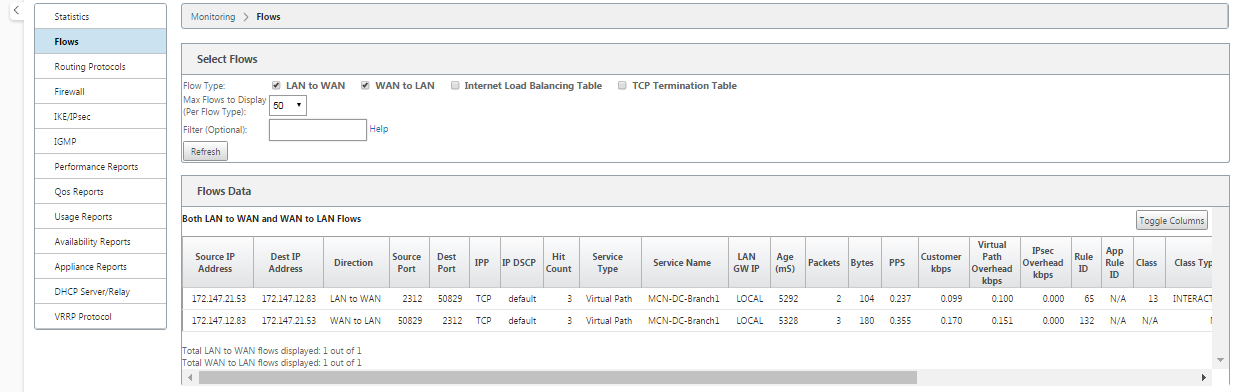Focus the Filter (Optional) input field

(318, 129)
